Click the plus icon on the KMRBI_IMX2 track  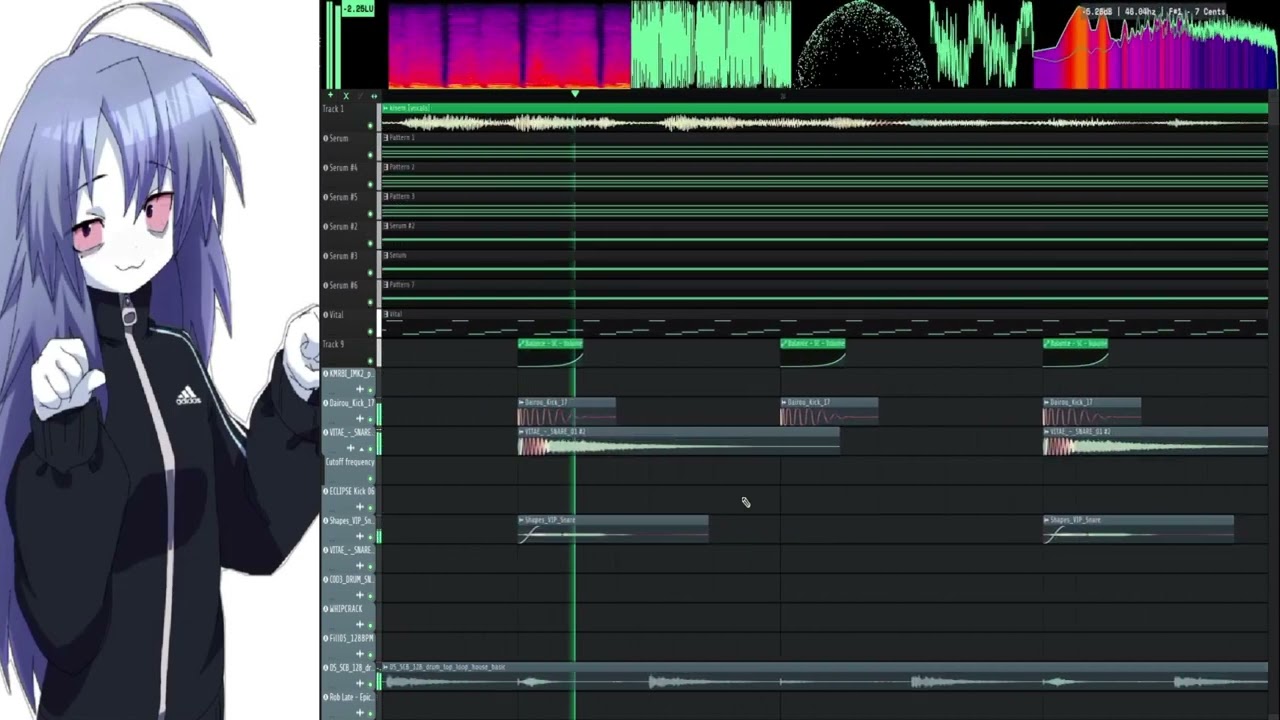coord(360,389)
